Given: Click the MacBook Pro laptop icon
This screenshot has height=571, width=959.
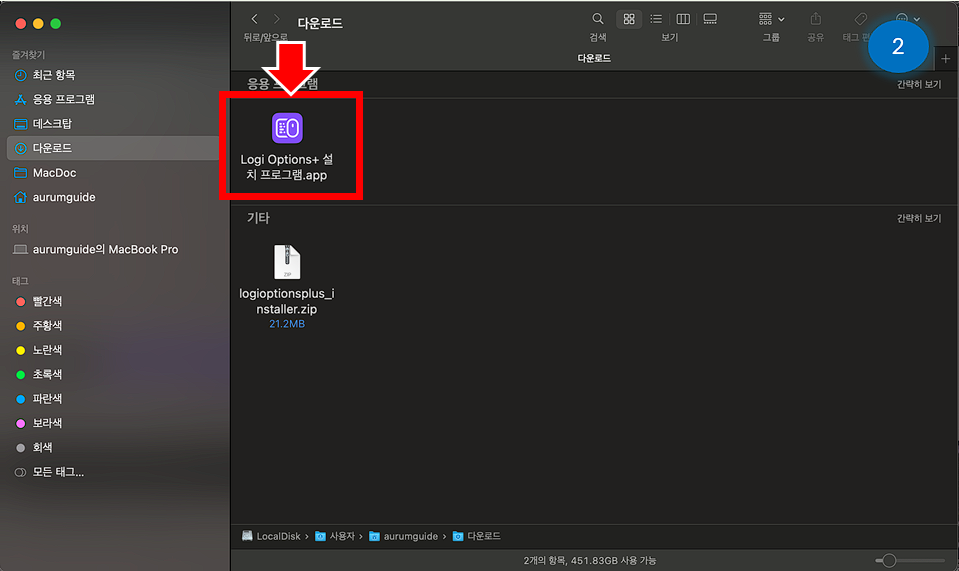Looking at the screenshot, I should (x=20, y=249).
